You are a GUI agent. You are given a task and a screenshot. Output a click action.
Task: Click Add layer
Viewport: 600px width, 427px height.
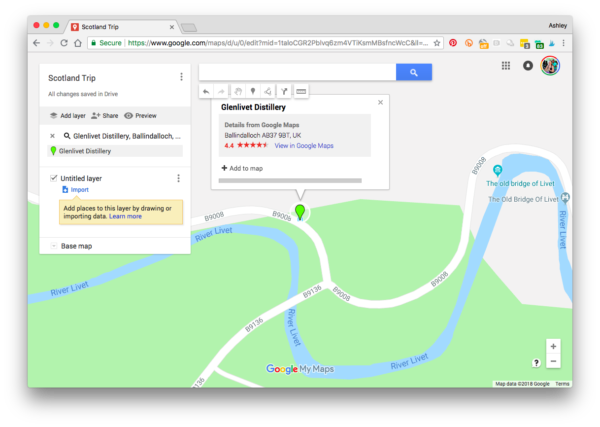tap(68, 116)
